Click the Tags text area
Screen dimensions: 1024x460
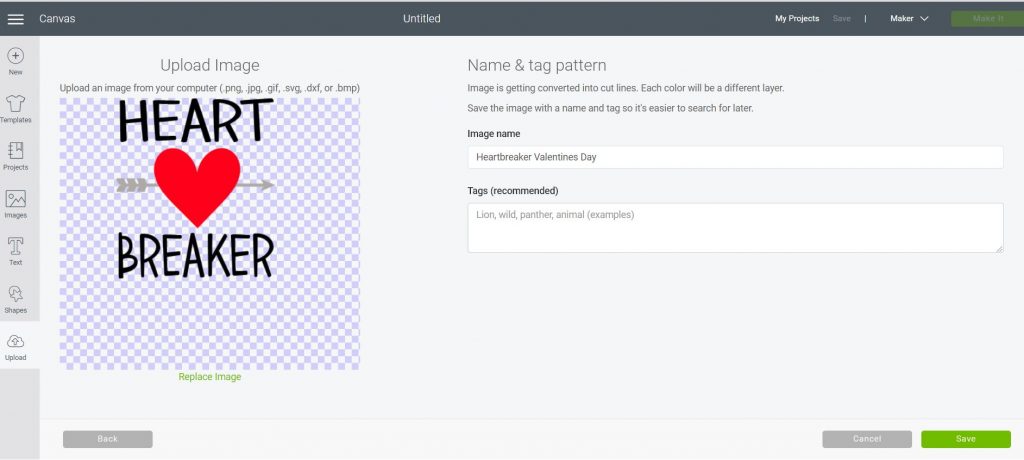[735, 228]
